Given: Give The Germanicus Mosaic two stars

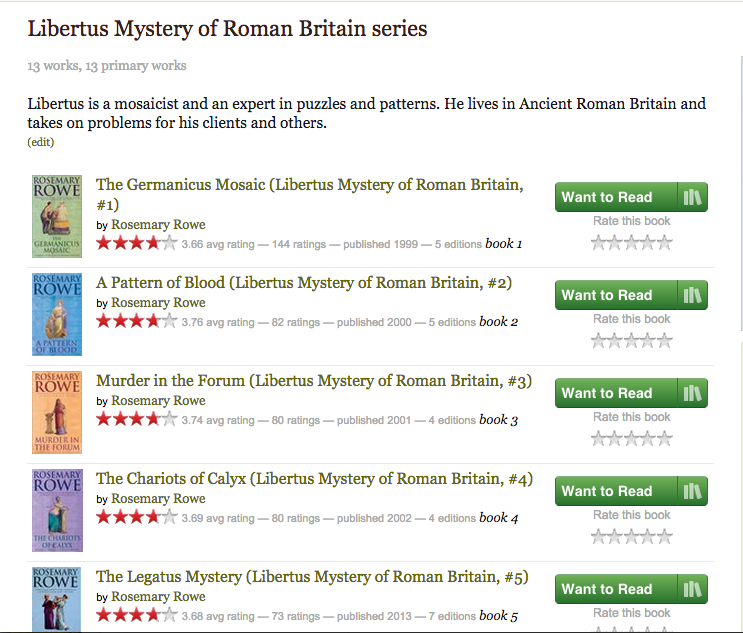Looking at the screenshot, I should click(616, 242).
